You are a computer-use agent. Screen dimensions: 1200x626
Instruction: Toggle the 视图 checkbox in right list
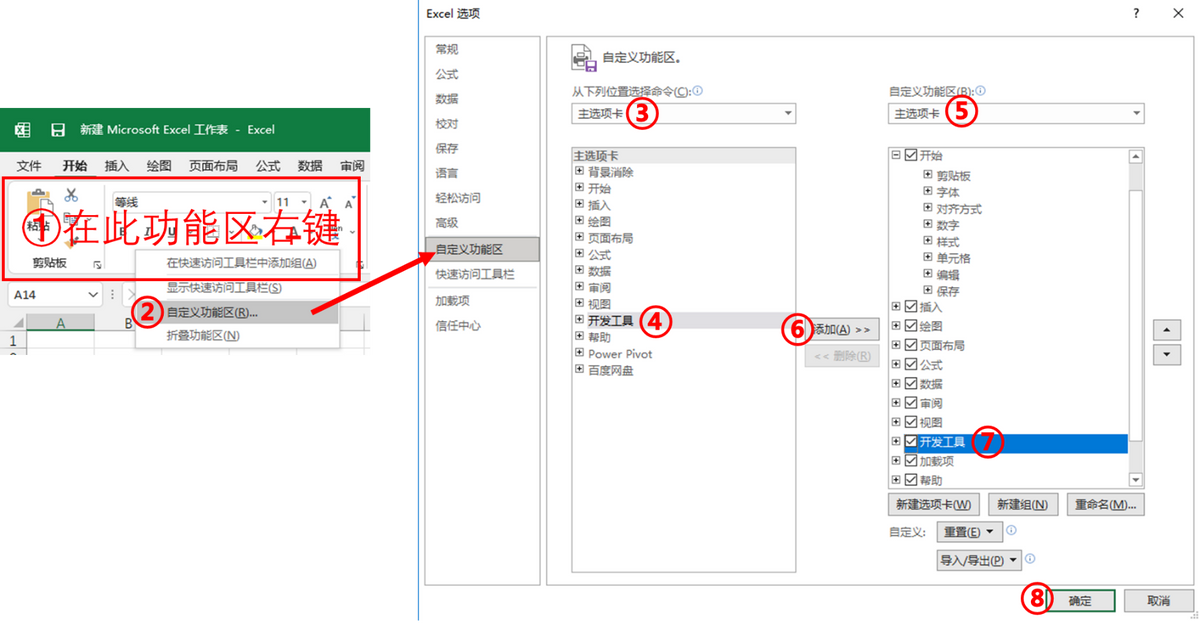[910, 422]
